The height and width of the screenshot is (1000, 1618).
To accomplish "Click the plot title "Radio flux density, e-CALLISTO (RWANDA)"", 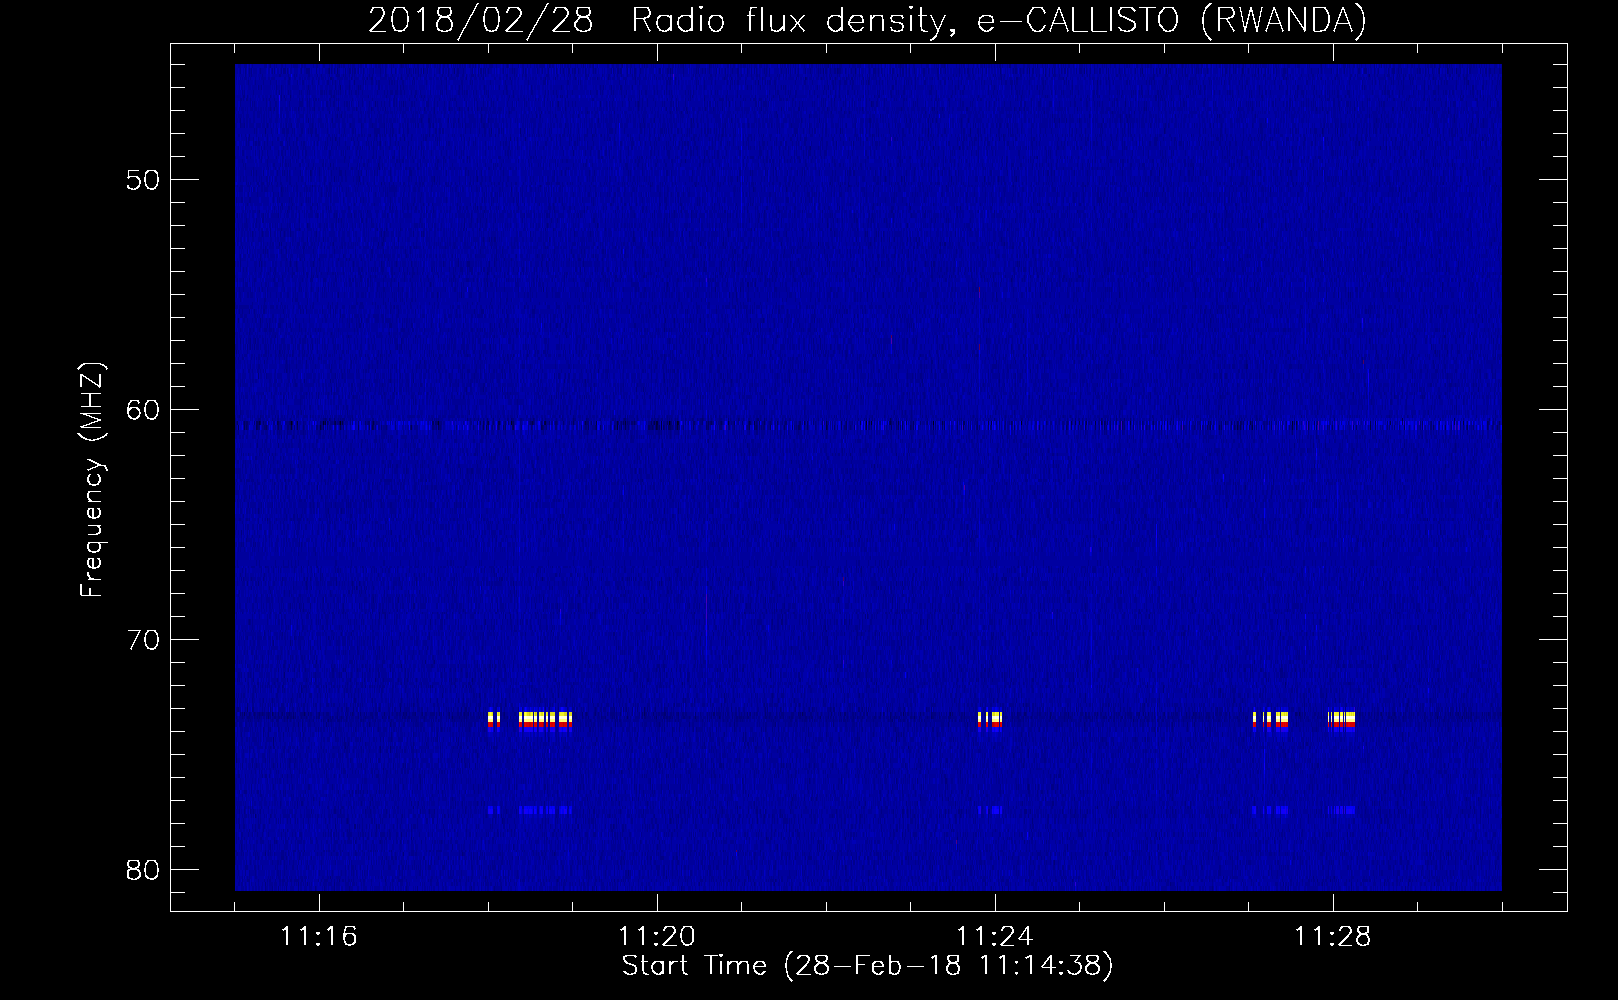I will pyautogui.click(x=998, y=21).
